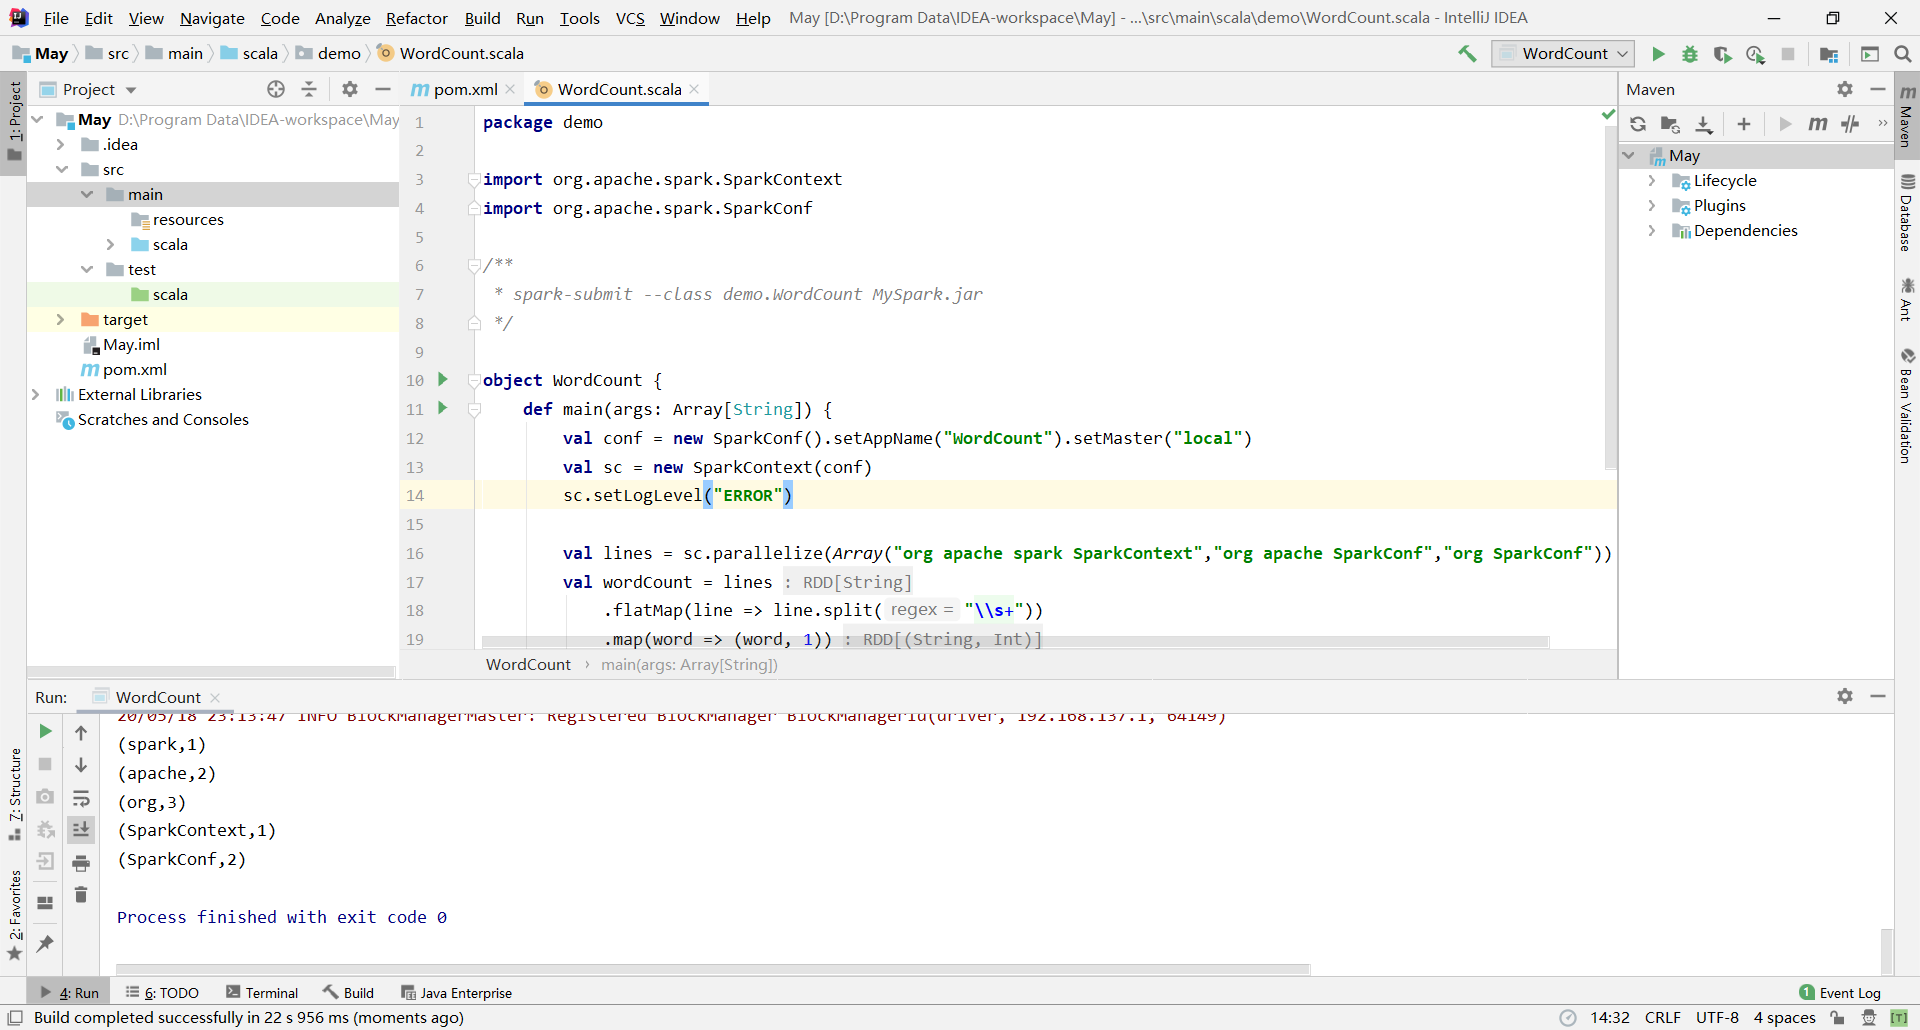Pin the Run tab

click(45, 943)
